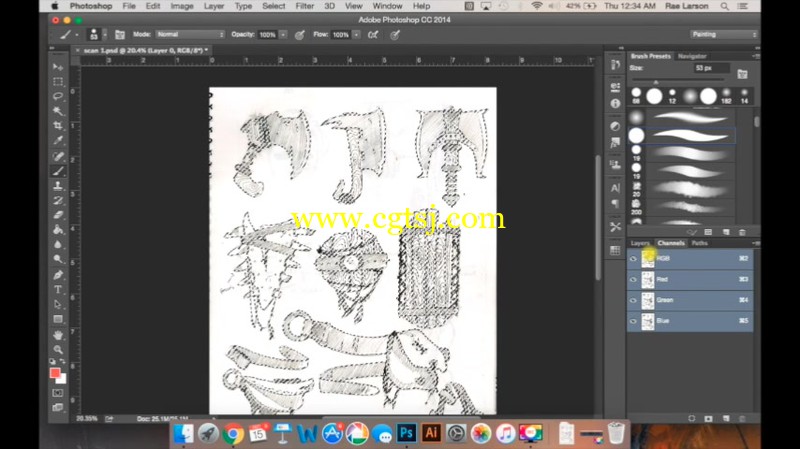Viewport: 800px width, 449px height.
Task: Open the Layer menu
Action: [x=214, y=6]
